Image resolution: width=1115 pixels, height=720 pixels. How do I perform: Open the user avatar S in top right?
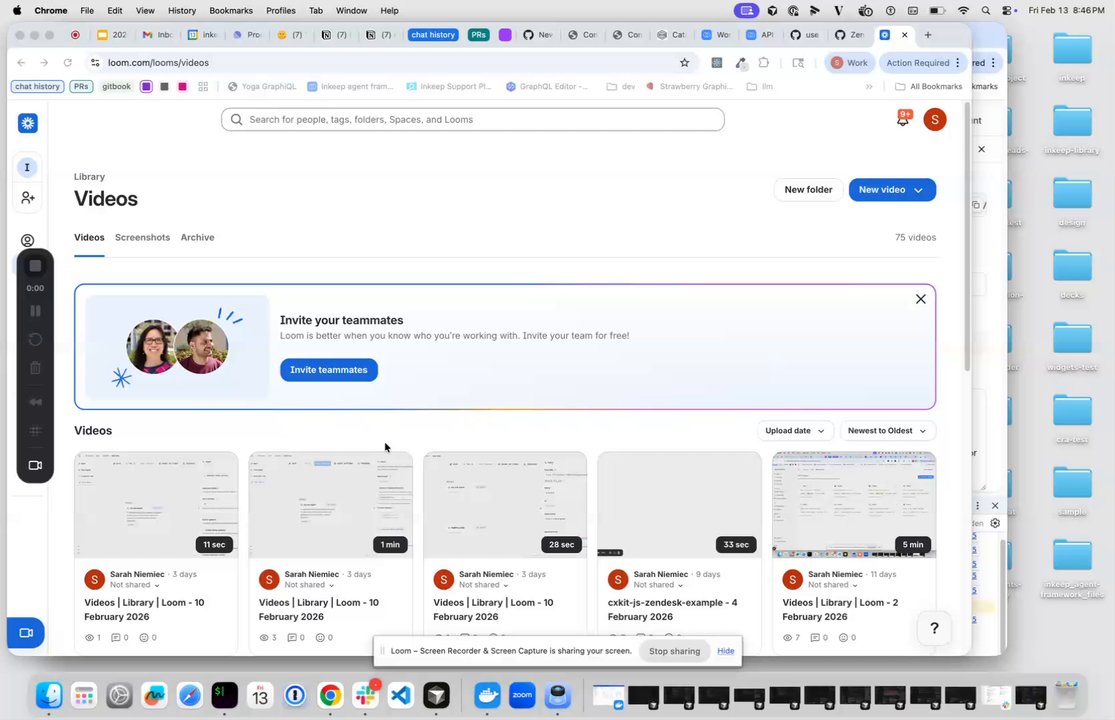pos(934,119)
